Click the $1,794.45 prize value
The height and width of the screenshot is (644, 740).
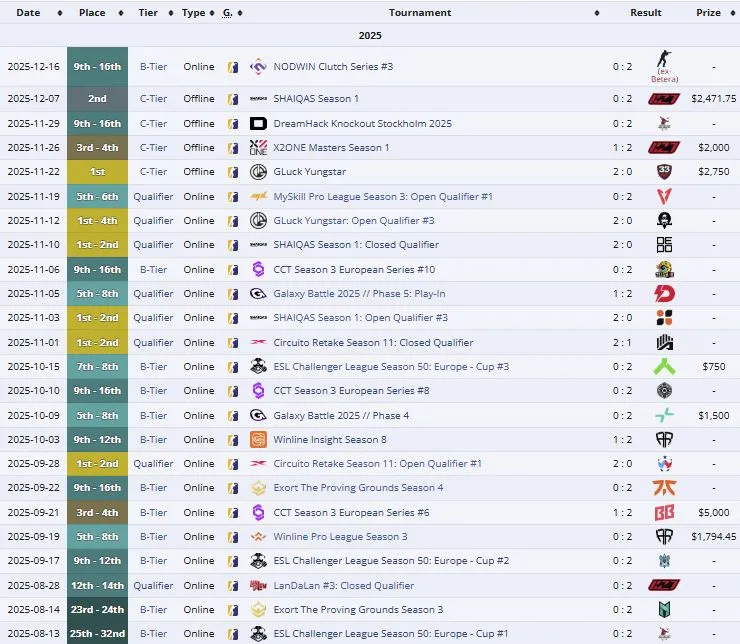tap(714, 536)
